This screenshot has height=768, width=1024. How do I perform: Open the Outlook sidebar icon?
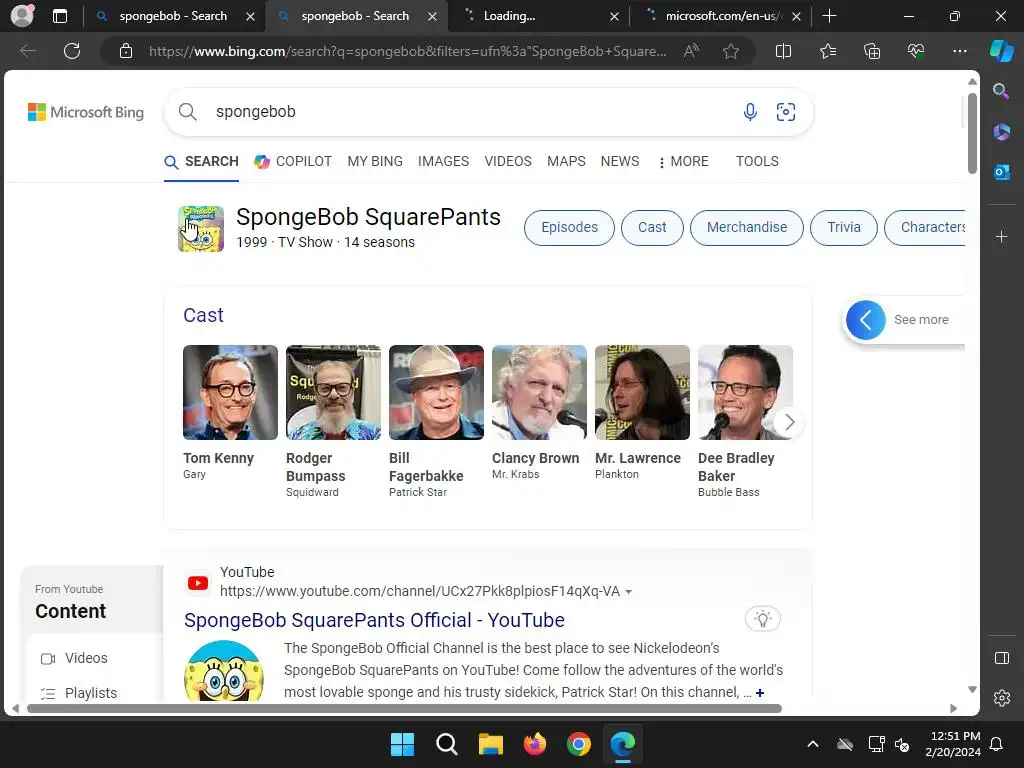point(1001,172)
